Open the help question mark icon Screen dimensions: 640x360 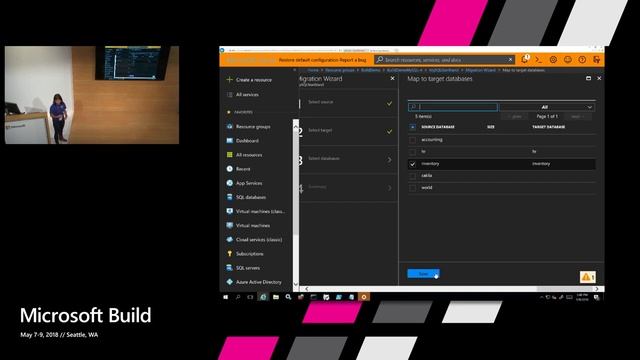[582, 60]
